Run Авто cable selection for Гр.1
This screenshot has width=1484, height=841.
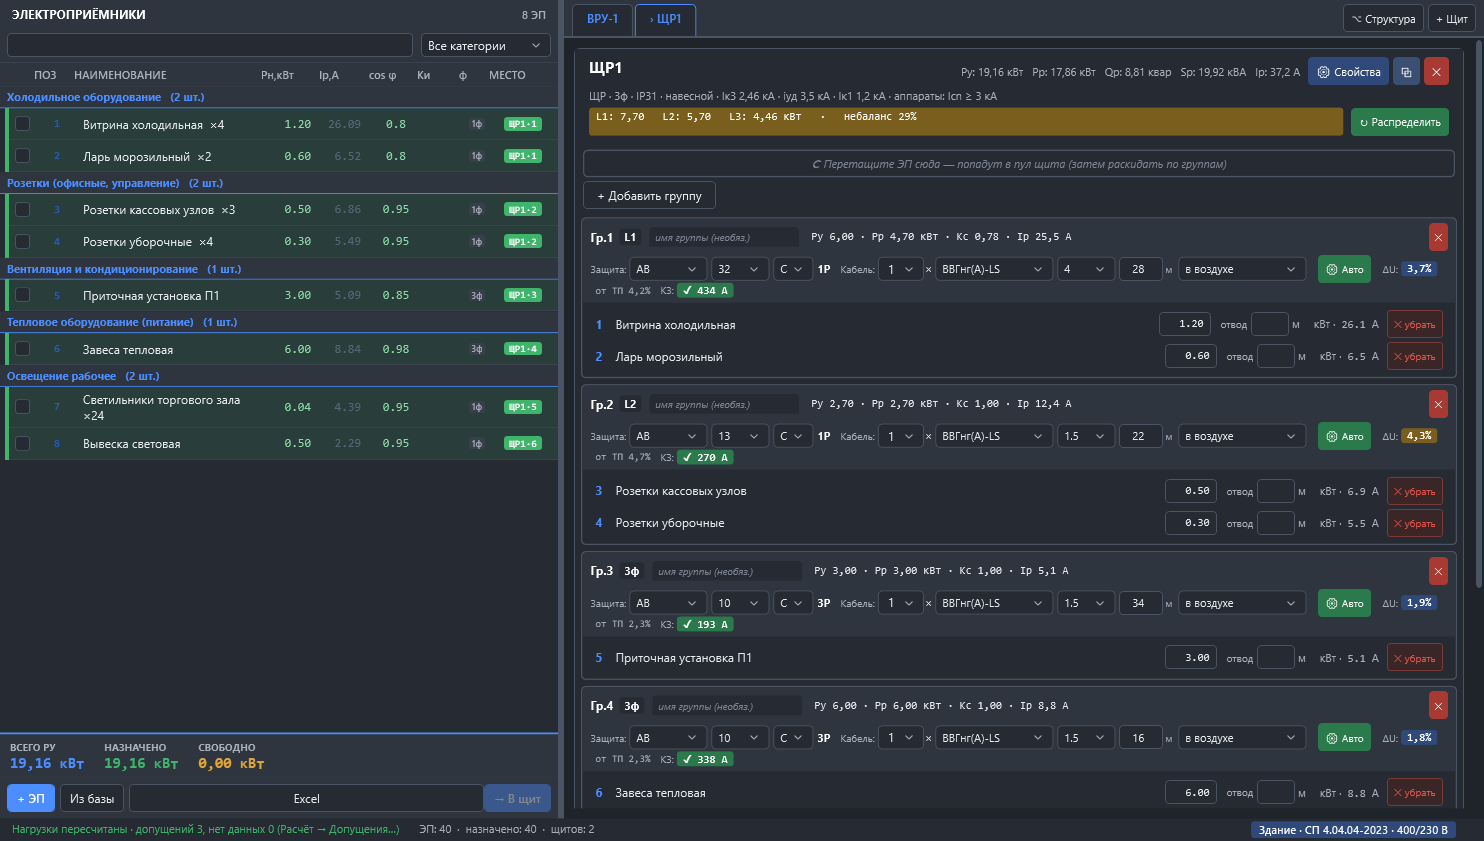coord(1344,269)
